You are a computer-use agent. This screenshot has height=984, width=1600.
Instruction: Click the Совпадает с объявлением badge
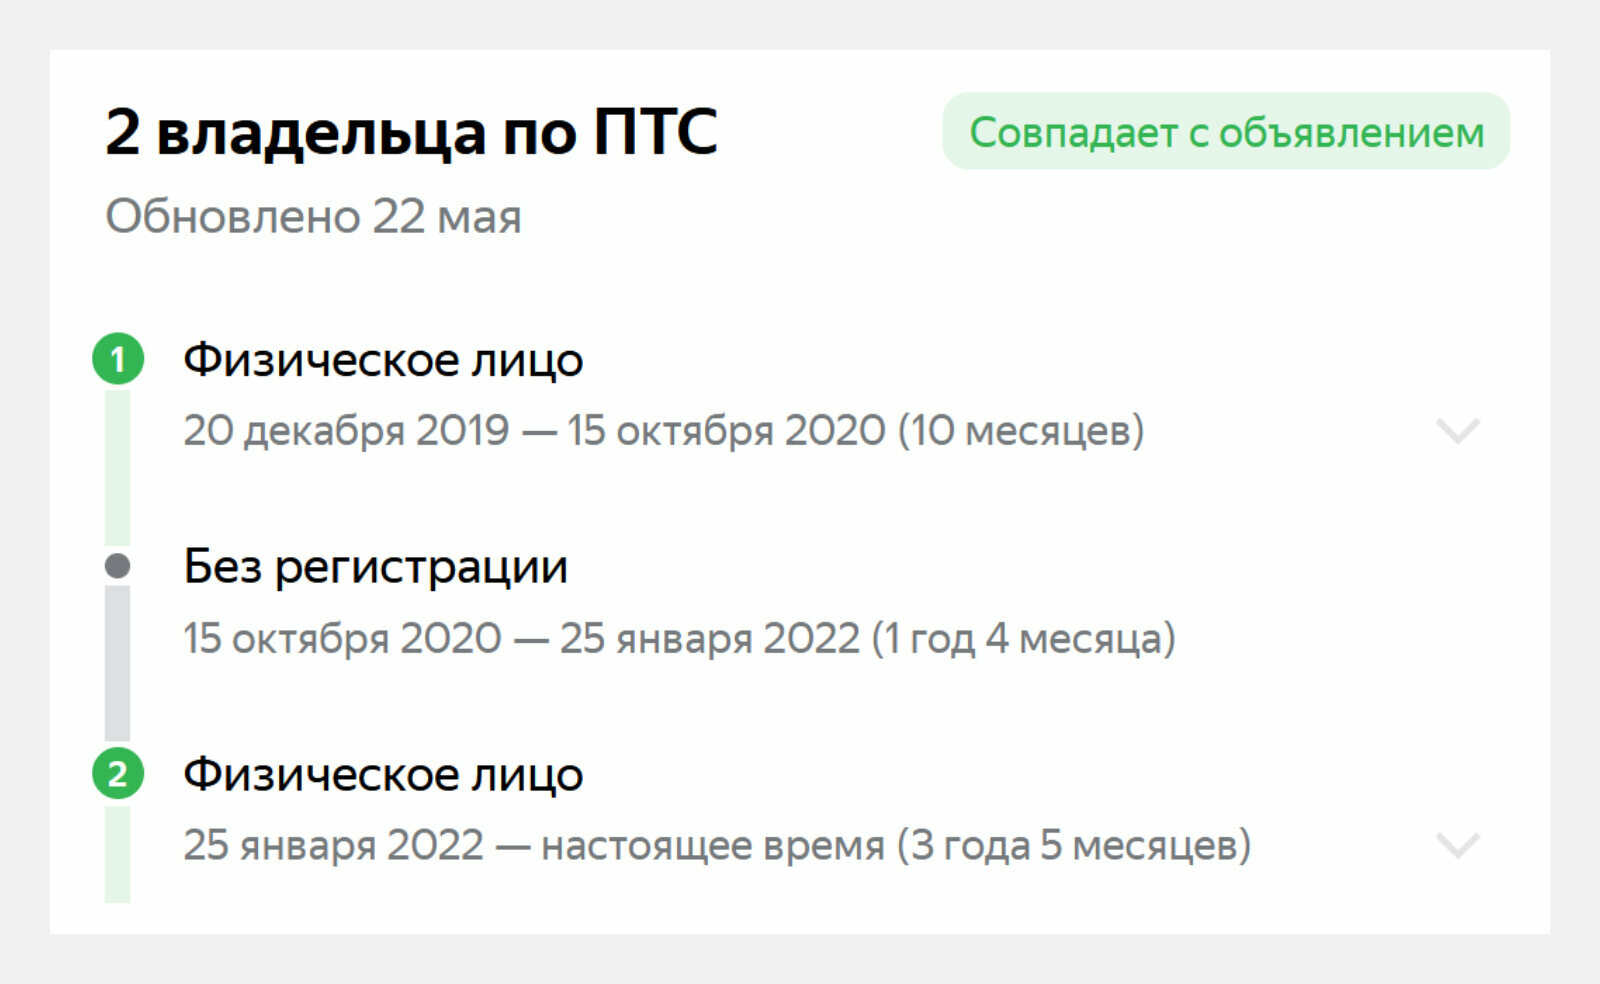(x=1226, y=131)
